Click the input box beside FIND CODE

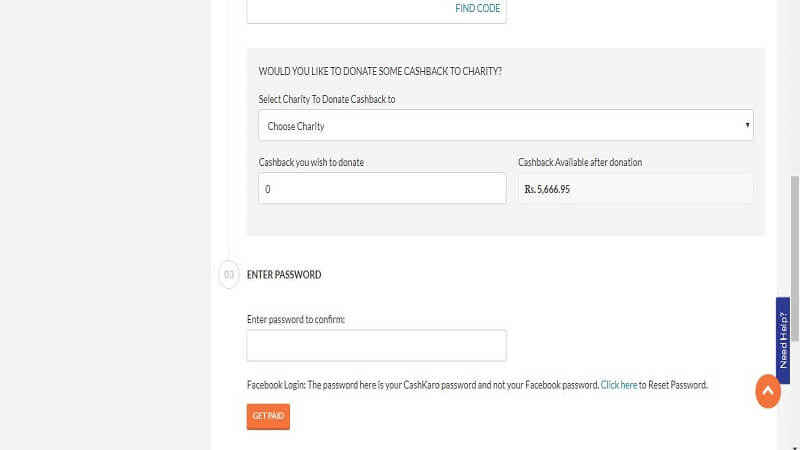pos(350,9)
